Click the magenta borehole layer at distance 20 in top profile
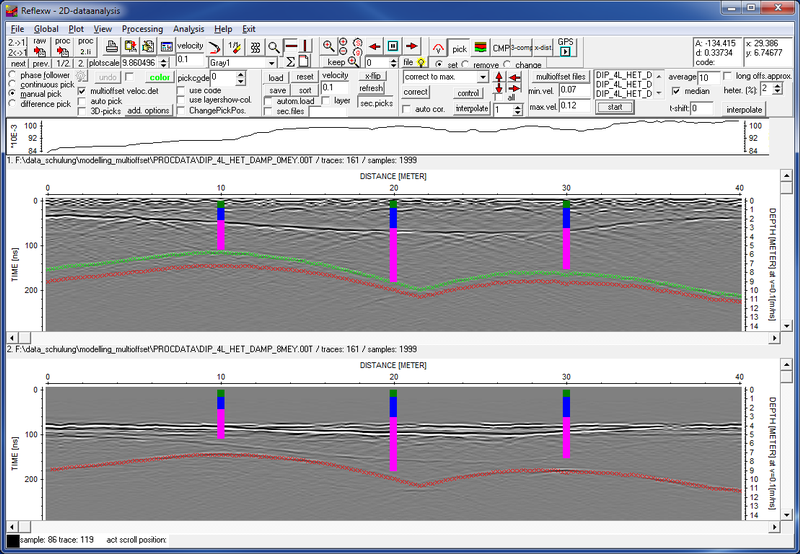 pos(393,255)
